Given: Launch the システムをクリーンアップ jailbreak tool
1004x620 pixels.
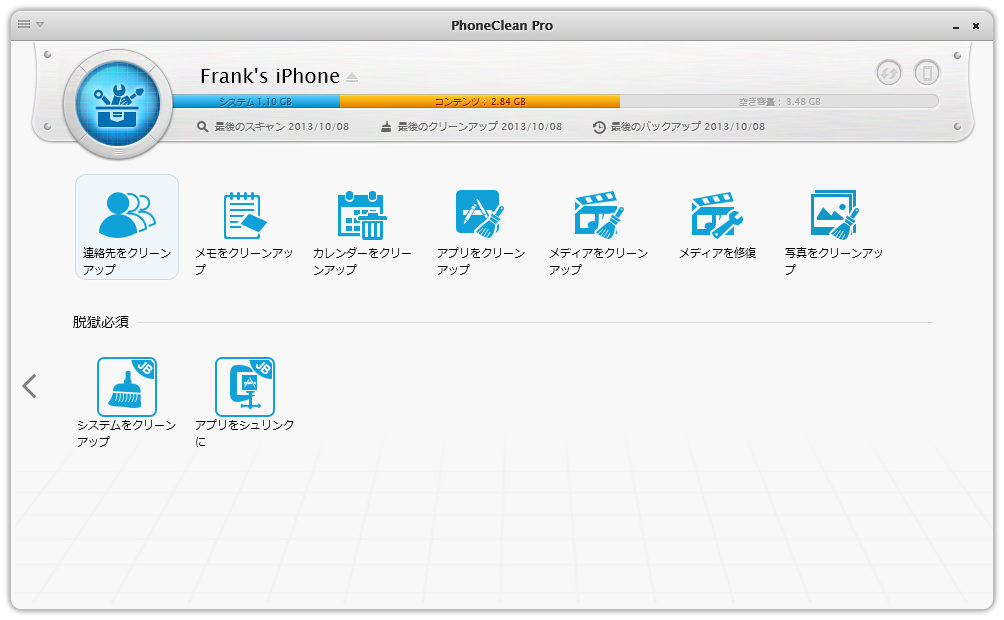Looking at the screenshot, I should [x=126, y=403].
